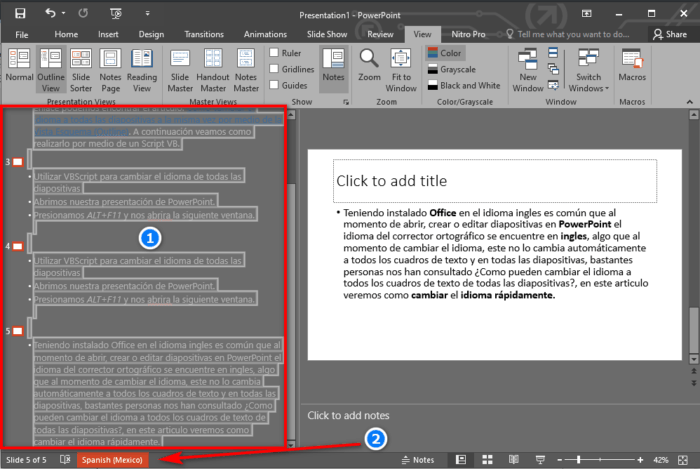Screen dimensions: 700x469
Task: Click the outline pane scroll down arrow
Action: click(291, 444)
